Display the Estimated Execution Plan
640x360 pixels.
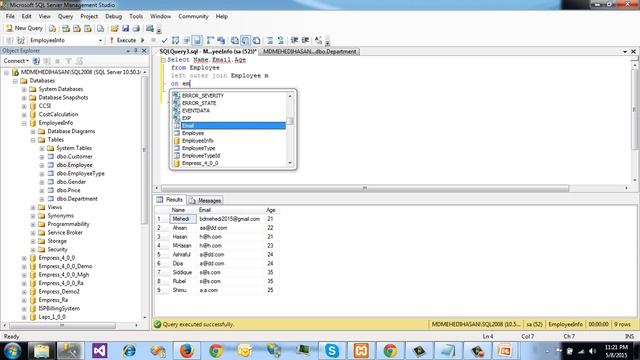point(175,40)
